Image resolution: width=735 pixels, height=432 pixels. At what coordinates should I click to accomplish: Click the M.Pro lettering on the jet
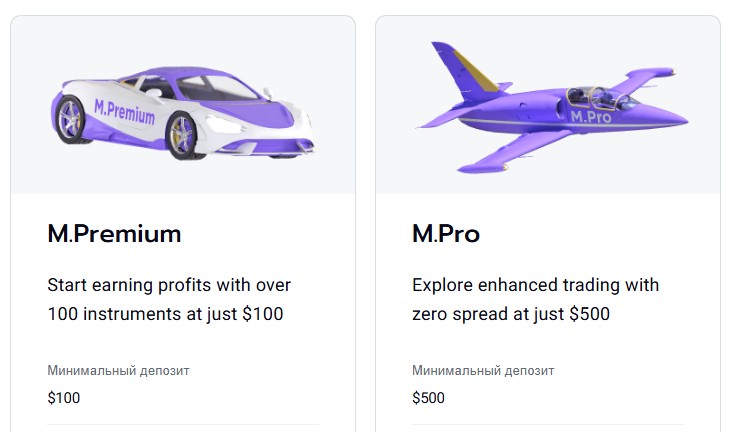591,117
